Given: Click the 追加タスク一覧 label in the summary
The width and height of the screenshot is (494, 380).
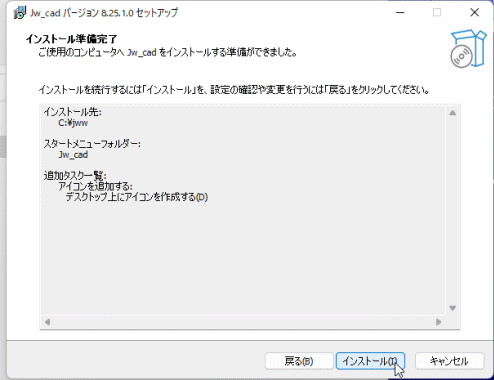Looking at the screenshot, I should (x=75, y=176).
